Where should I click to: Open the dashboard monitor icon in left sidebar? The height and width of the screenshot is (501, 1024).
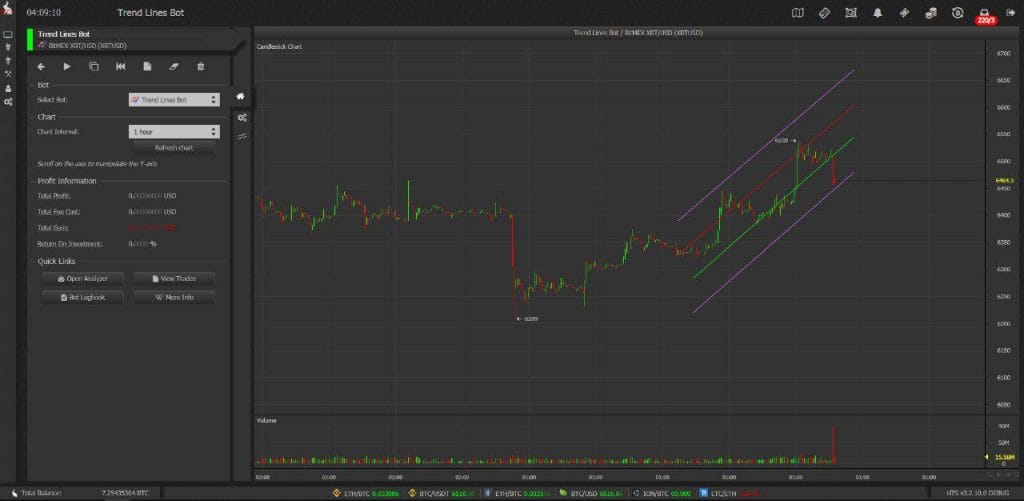tap(8, 35)
